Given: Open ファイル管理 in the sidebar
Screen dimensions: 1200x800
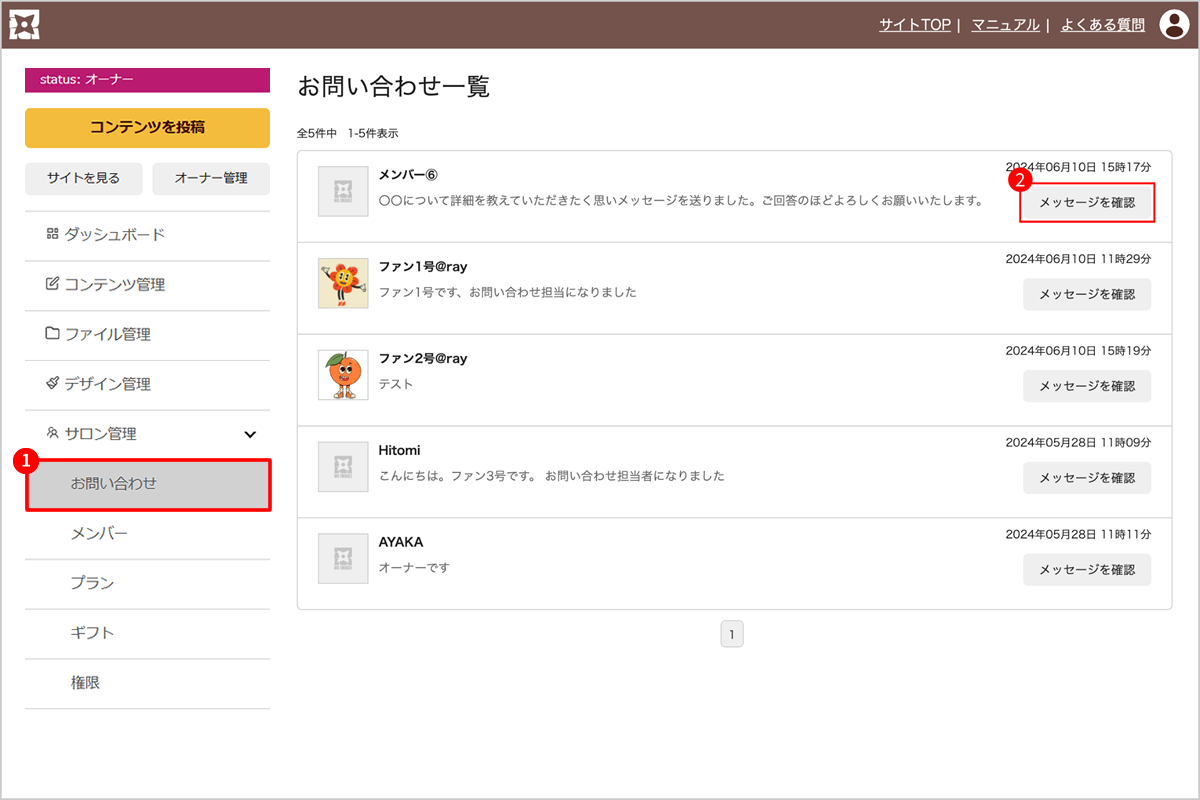Looking at the screenshot, I should click(107, 334).
